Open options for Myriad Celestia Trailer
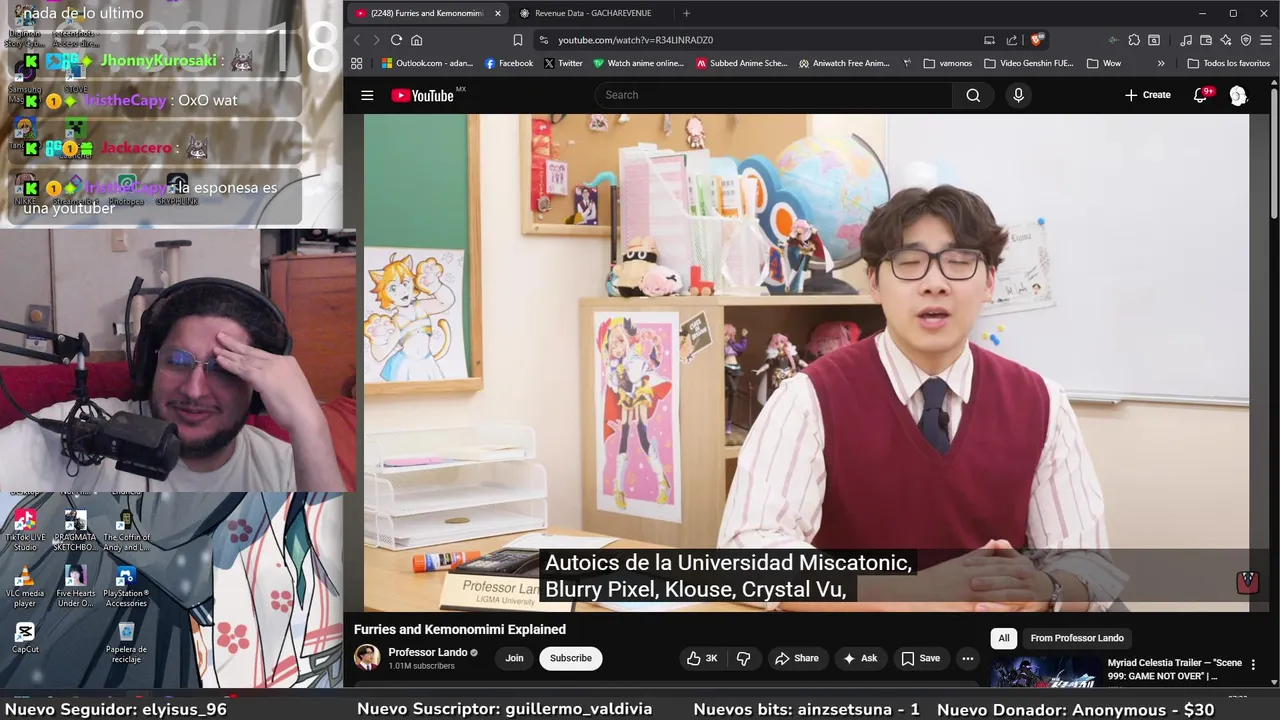The width and height of the screenshot is (1280, 720). (x=1253, y=665)
